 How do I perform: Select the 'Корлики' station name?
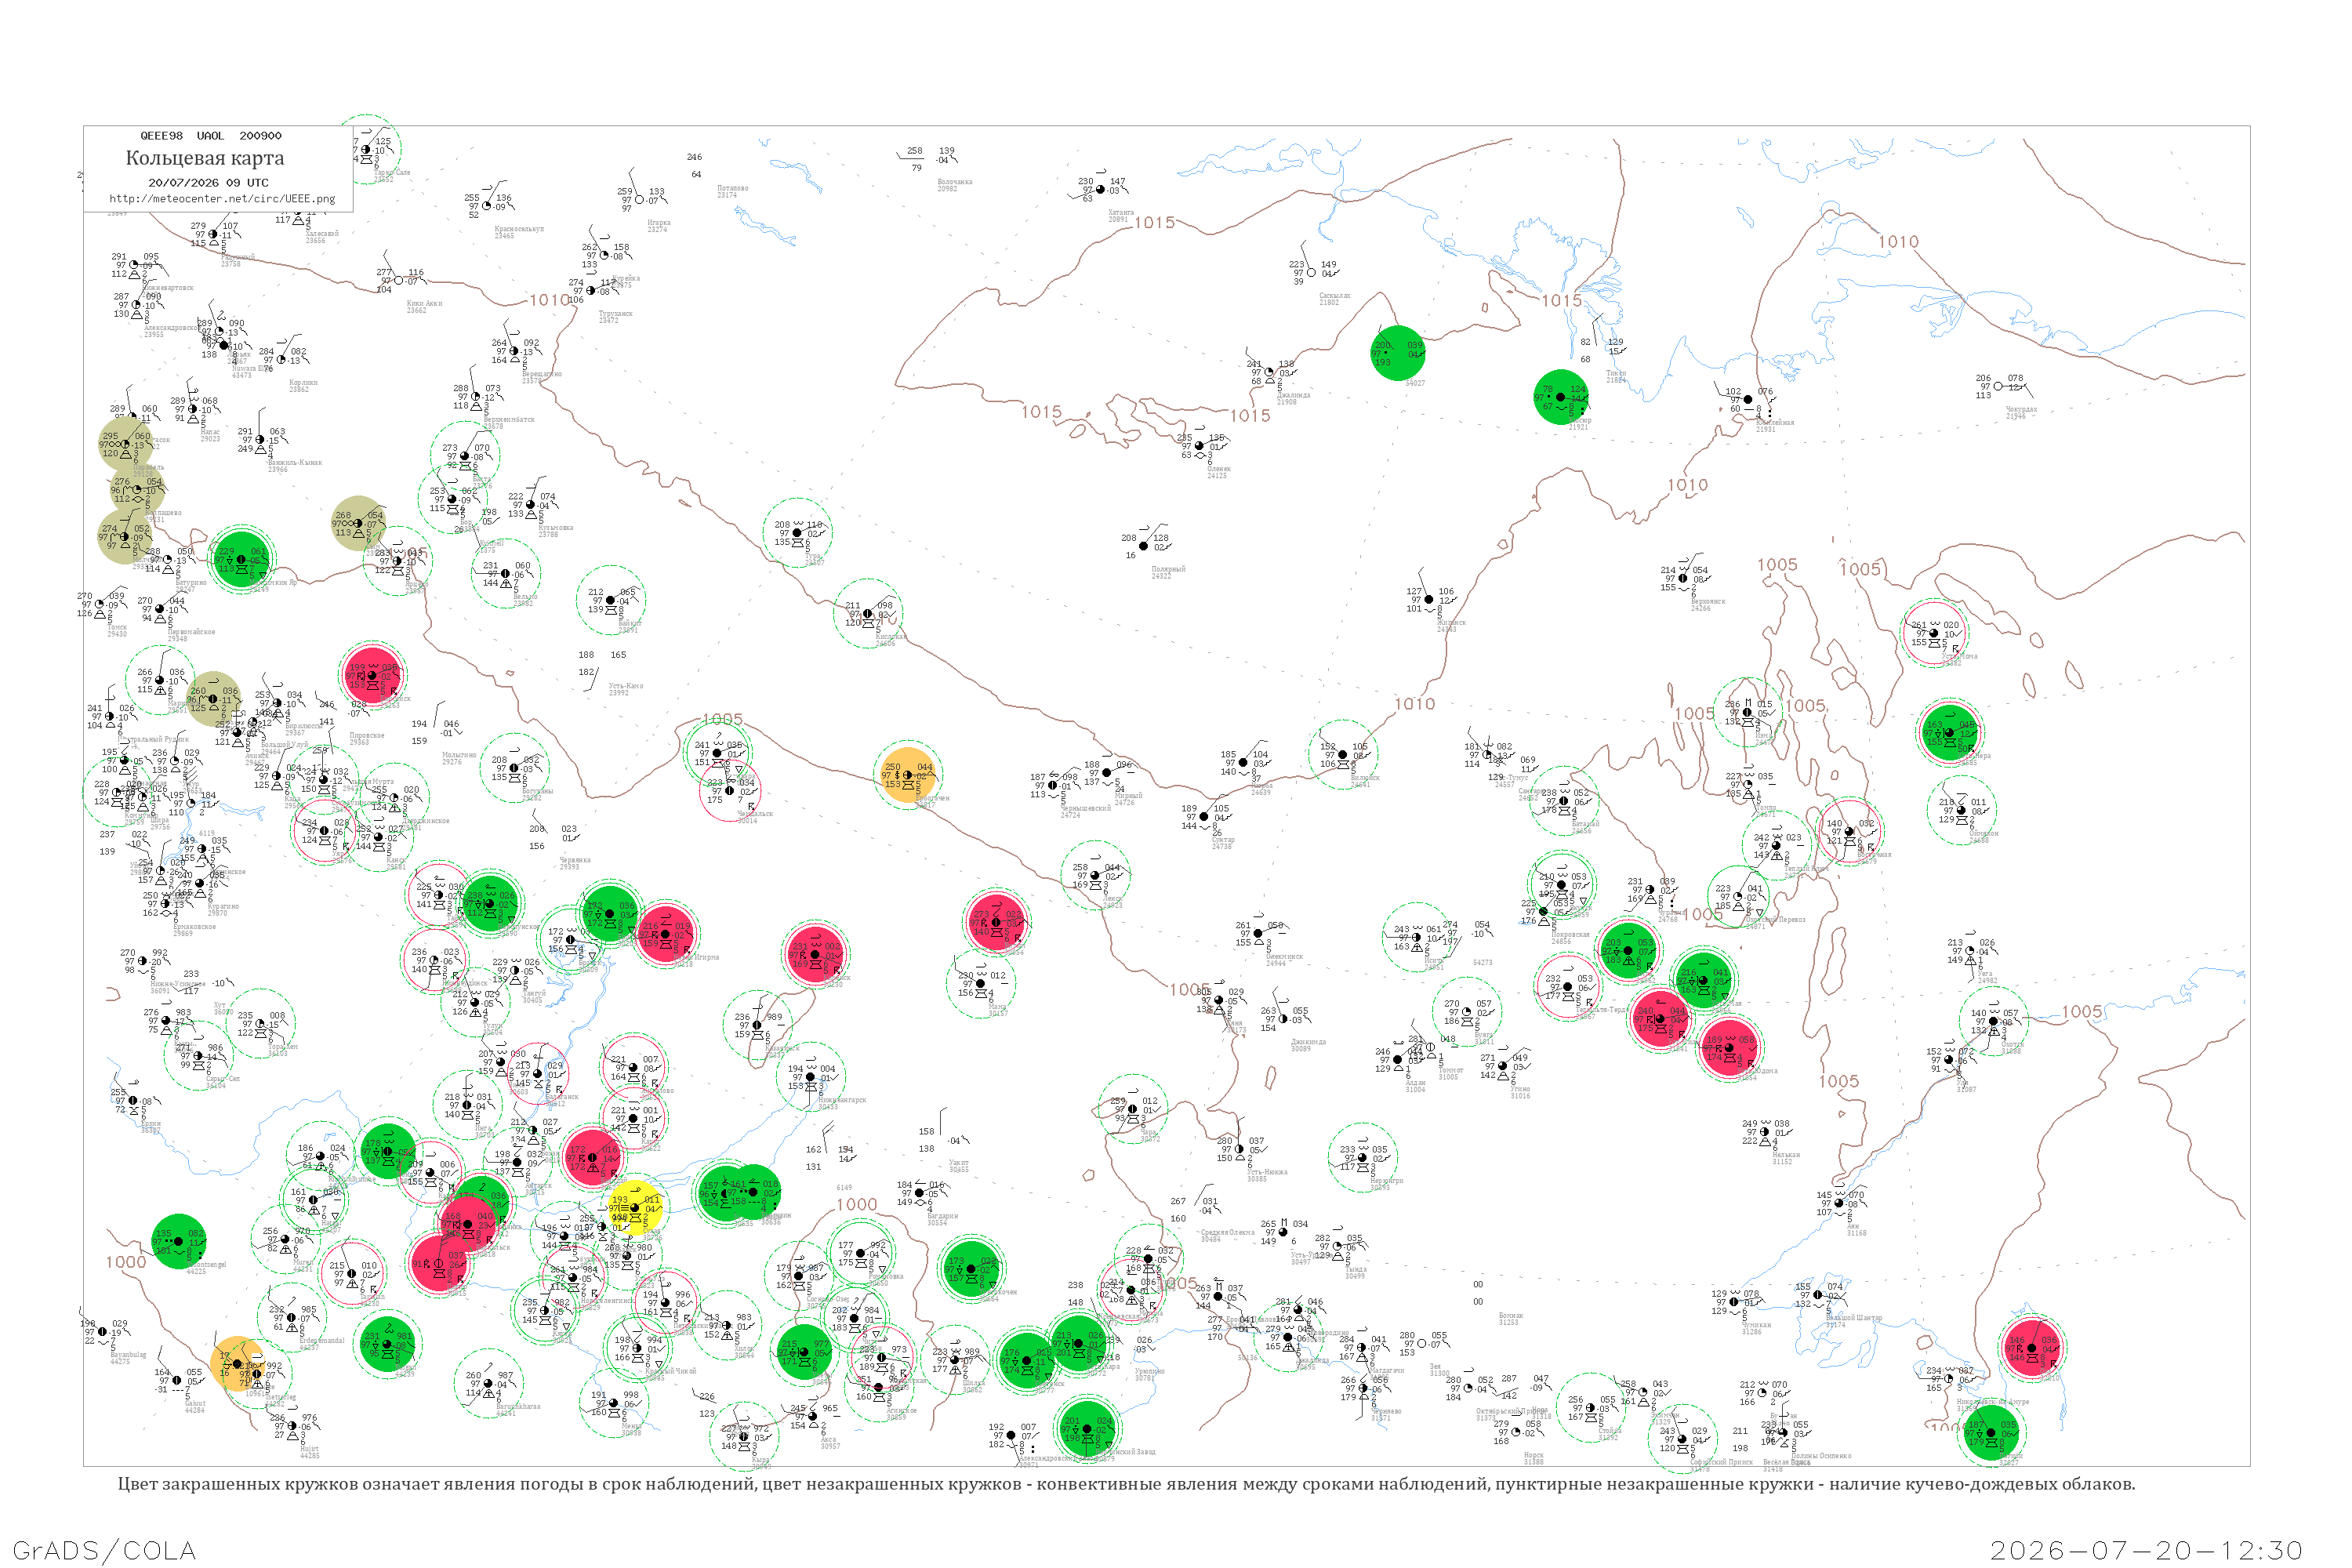tap(303, 382)
